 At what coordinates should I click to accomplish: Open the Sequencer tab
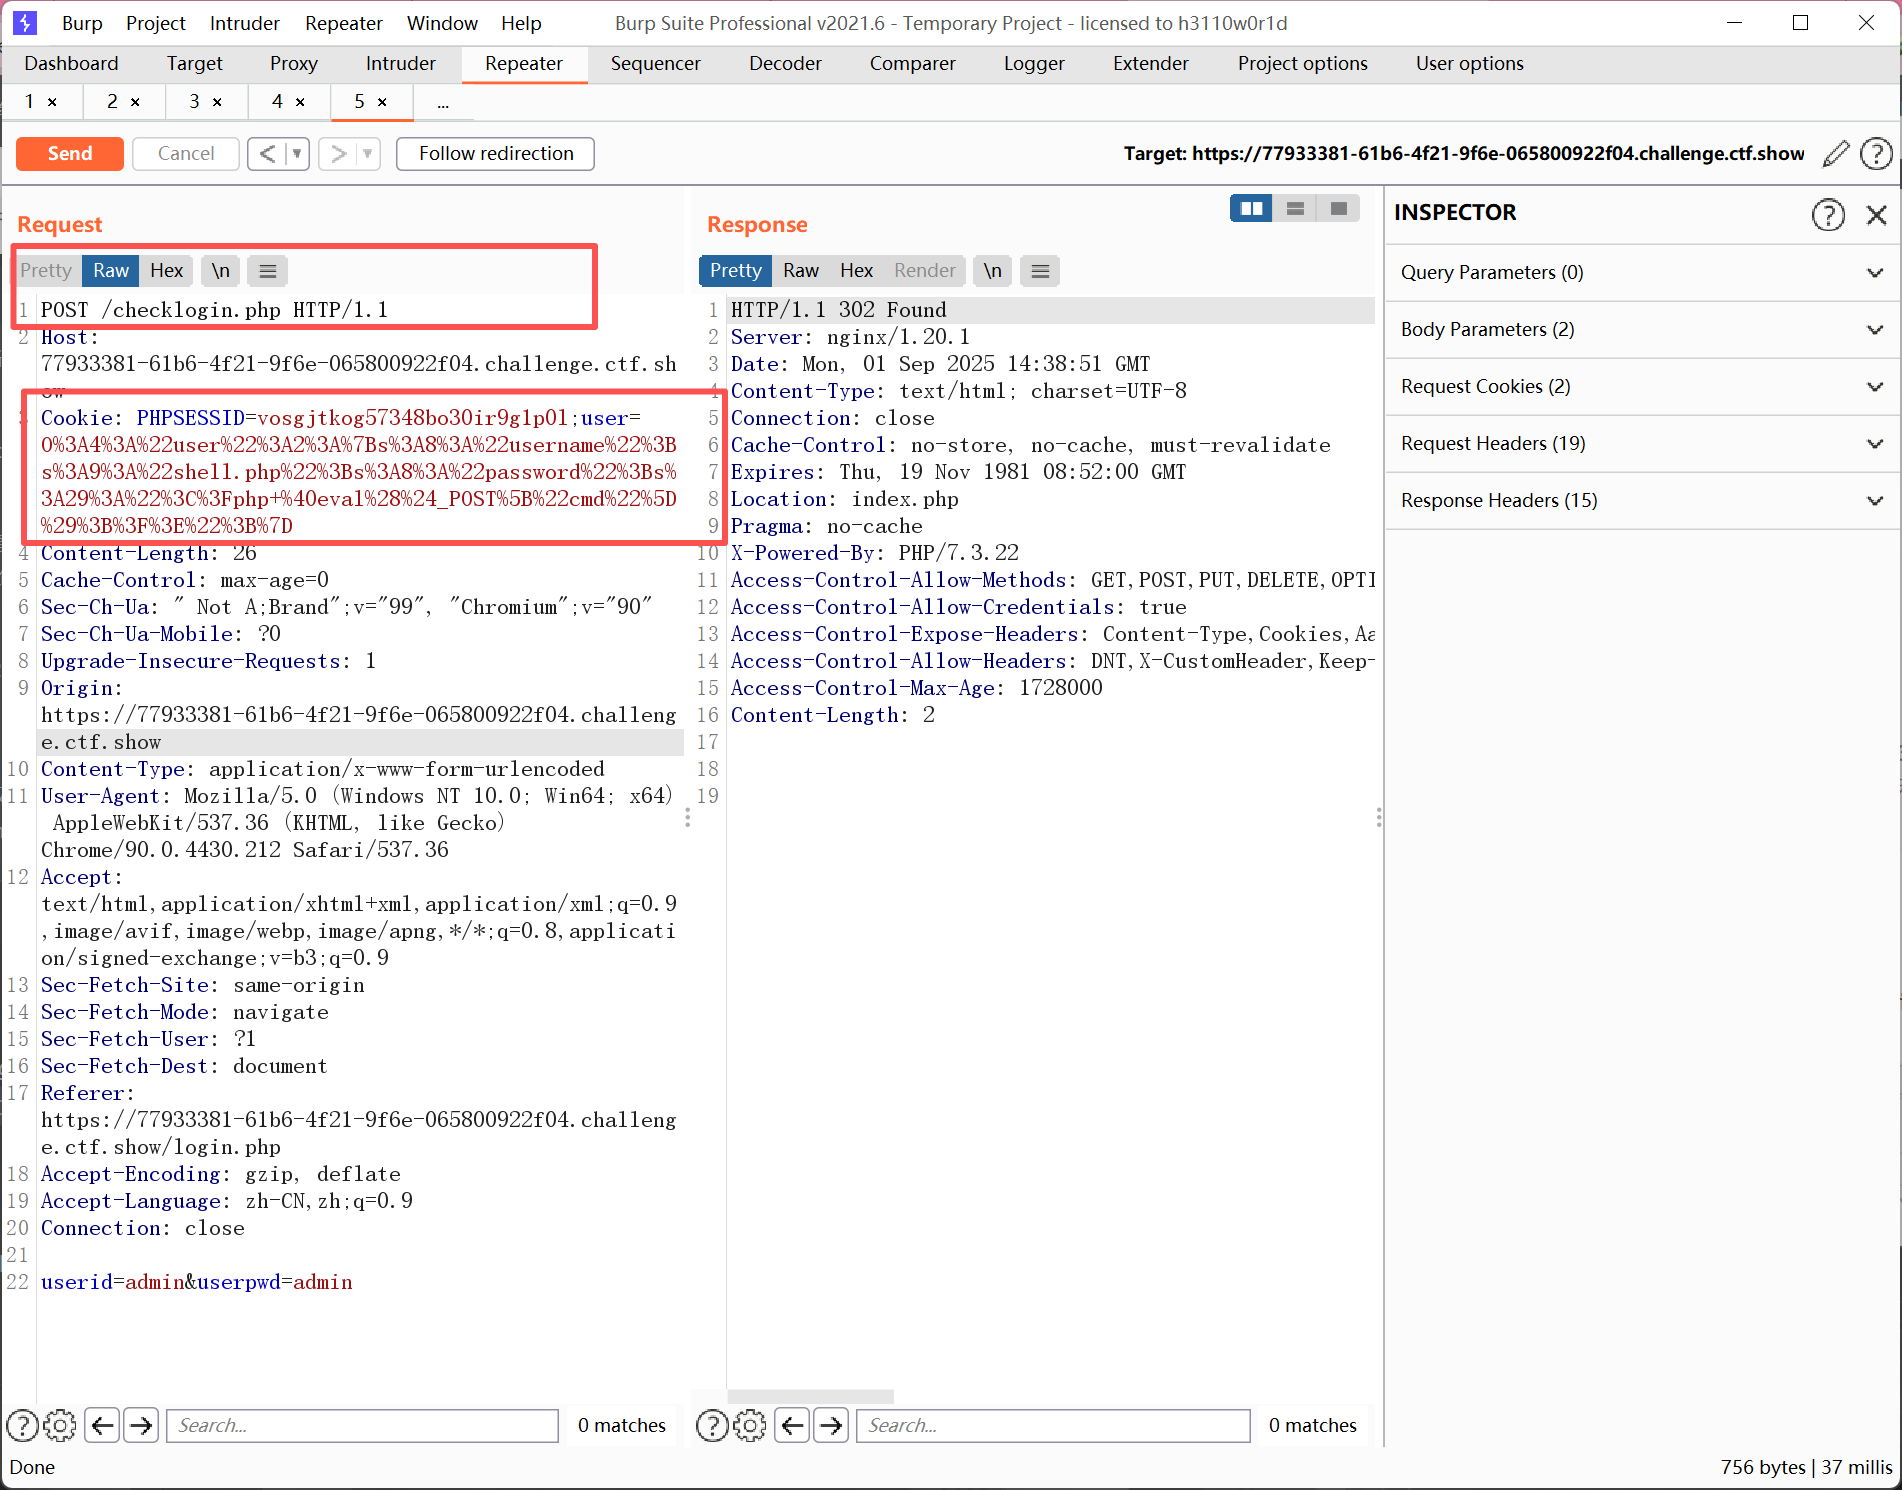point(656,63)
